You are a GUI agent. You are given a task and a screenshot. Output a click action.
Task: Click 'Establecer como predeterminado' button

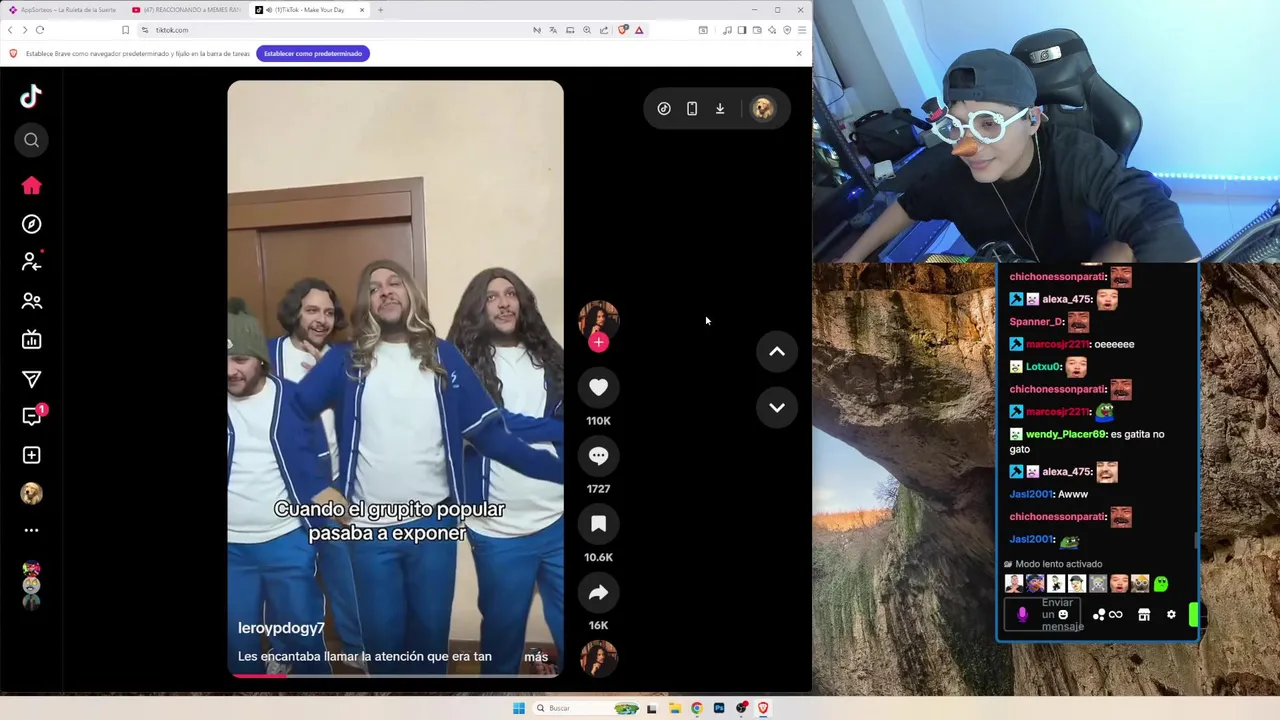coord(313,53)
